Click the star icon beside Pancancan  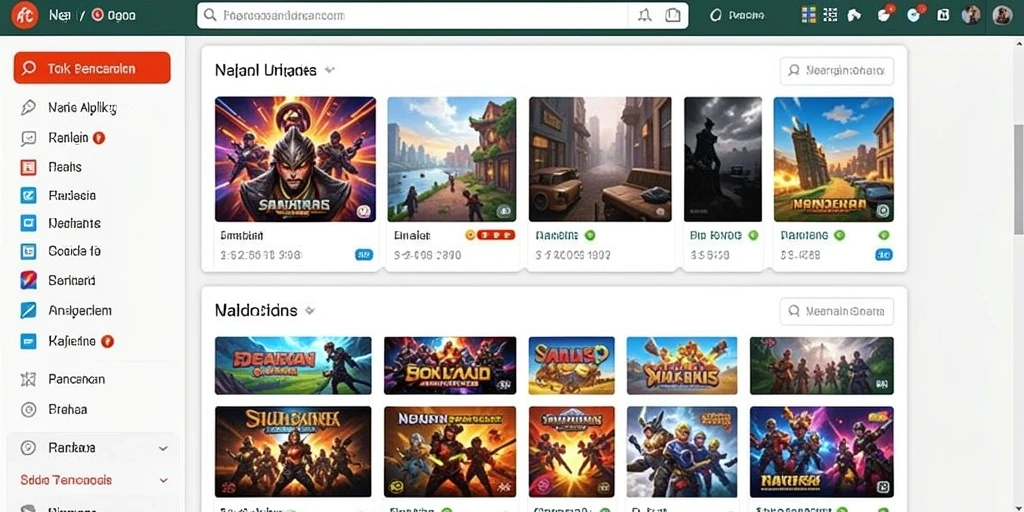pos(28,379)
